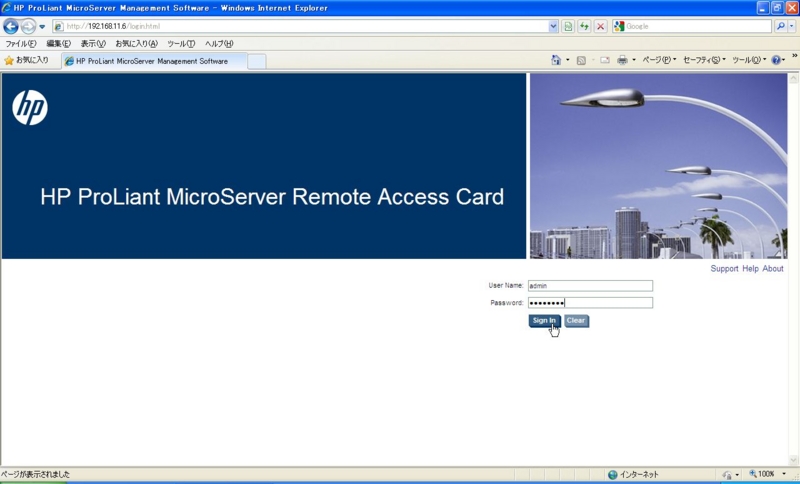This screenshot has width=800, height=484.
Task: Open the search provider dropdown arrow
Action: pos(791,26)
